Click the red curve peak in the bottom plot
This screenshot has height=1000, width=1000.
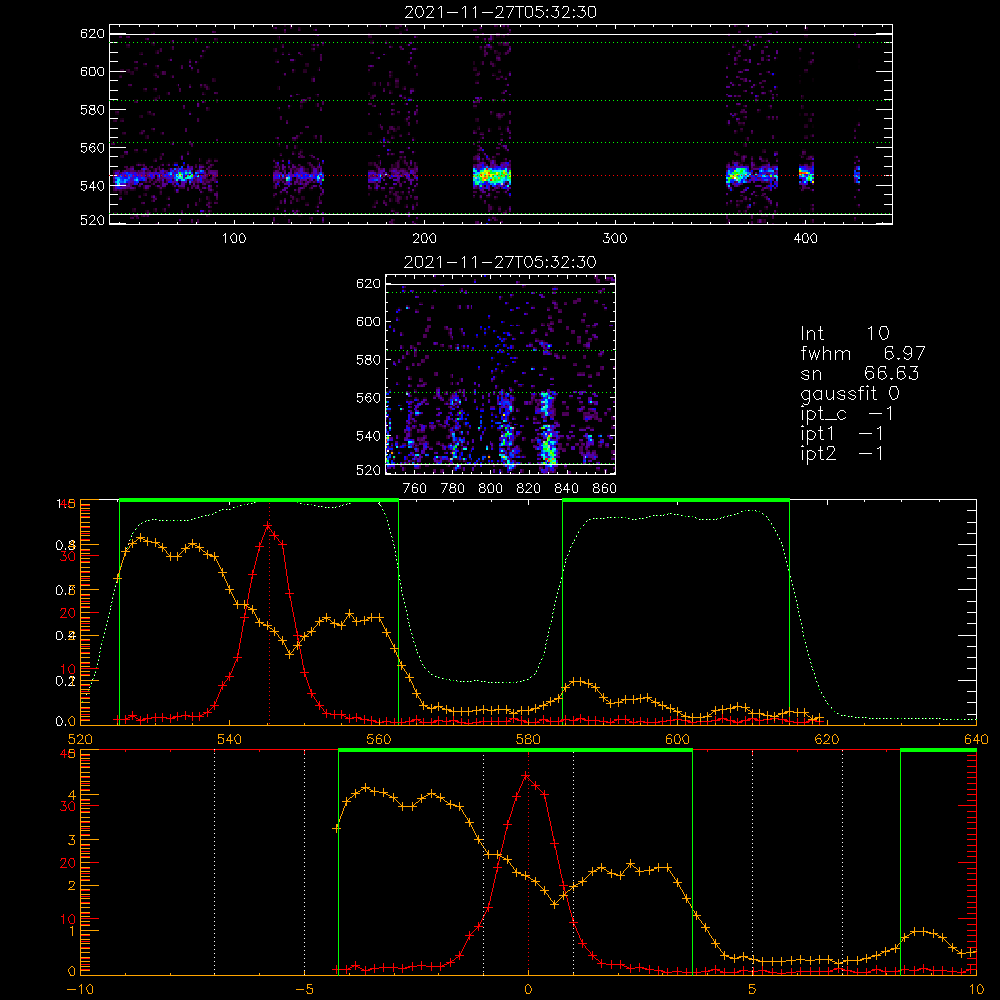(526, 776)
